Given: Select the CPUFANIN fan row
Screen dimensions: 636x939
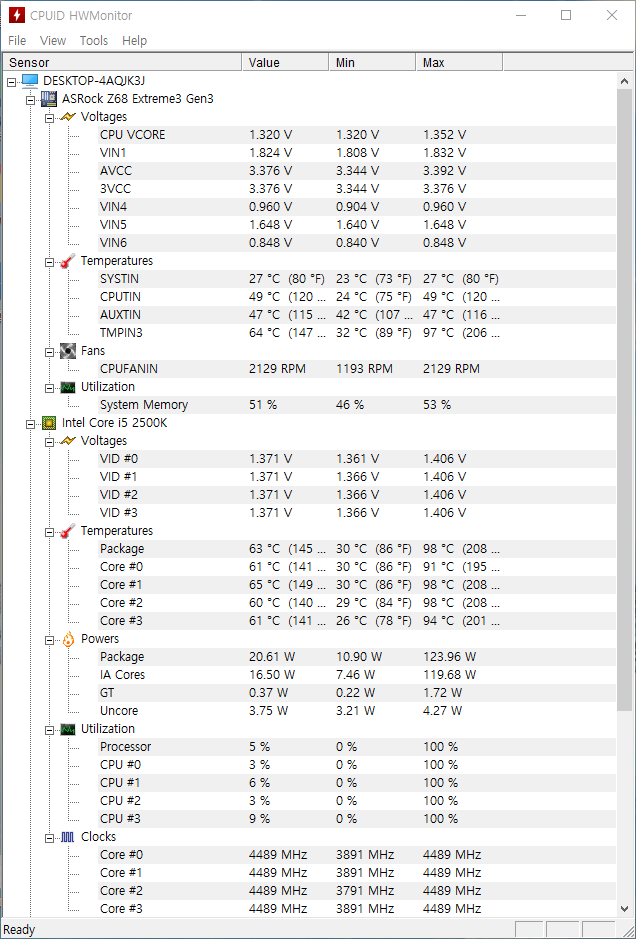Looking at the screenshot, I should click(x=357, y=369).
